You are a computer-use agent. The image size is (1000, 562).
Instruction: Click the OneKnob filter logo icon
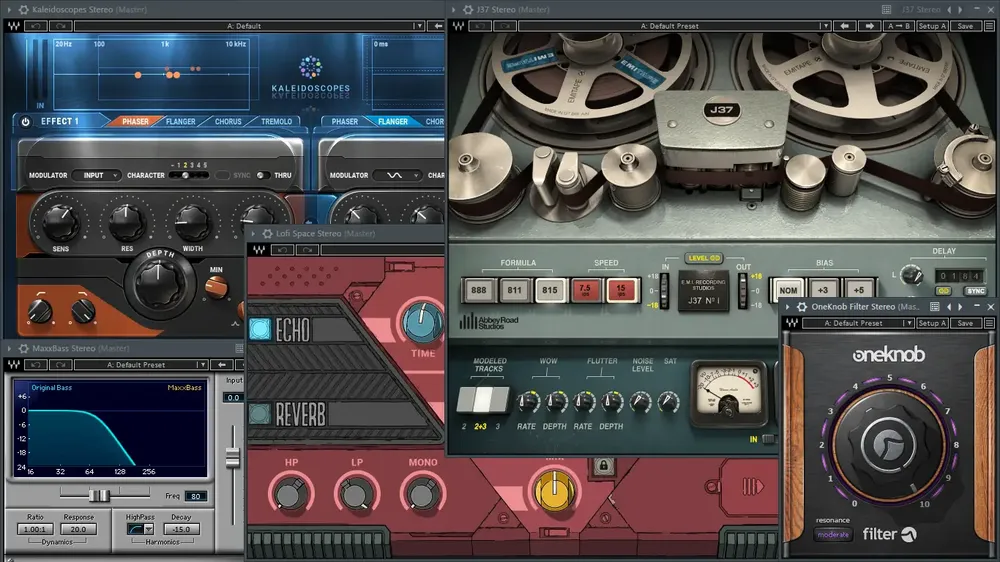909,535
